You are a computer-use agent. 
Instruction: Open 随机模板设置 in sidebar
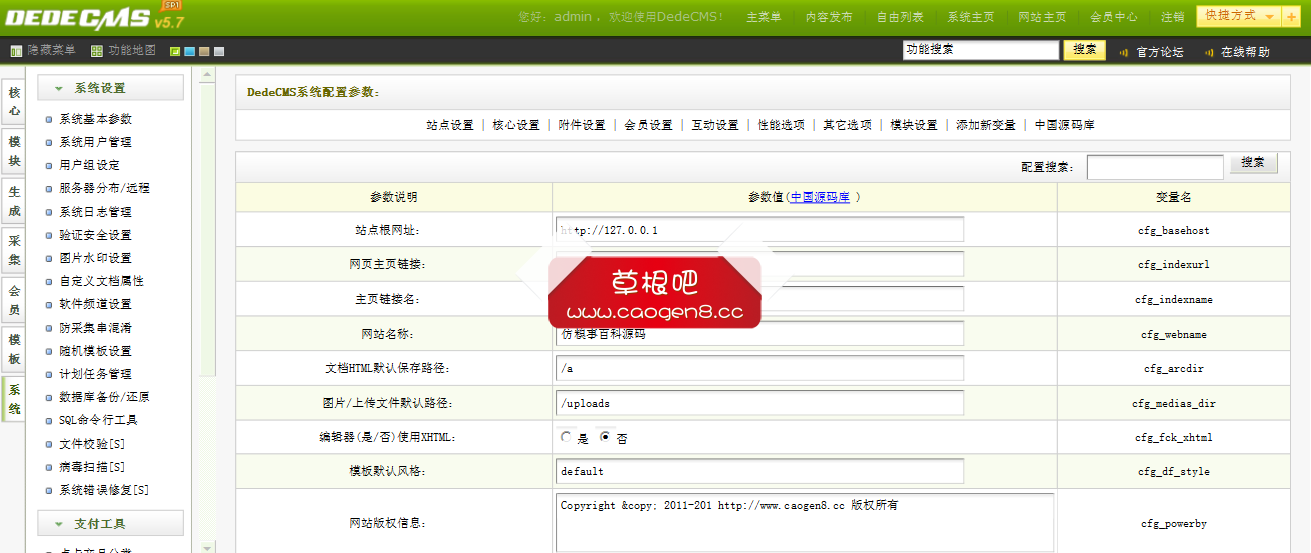pyautogui.click(x=95, y=351)
